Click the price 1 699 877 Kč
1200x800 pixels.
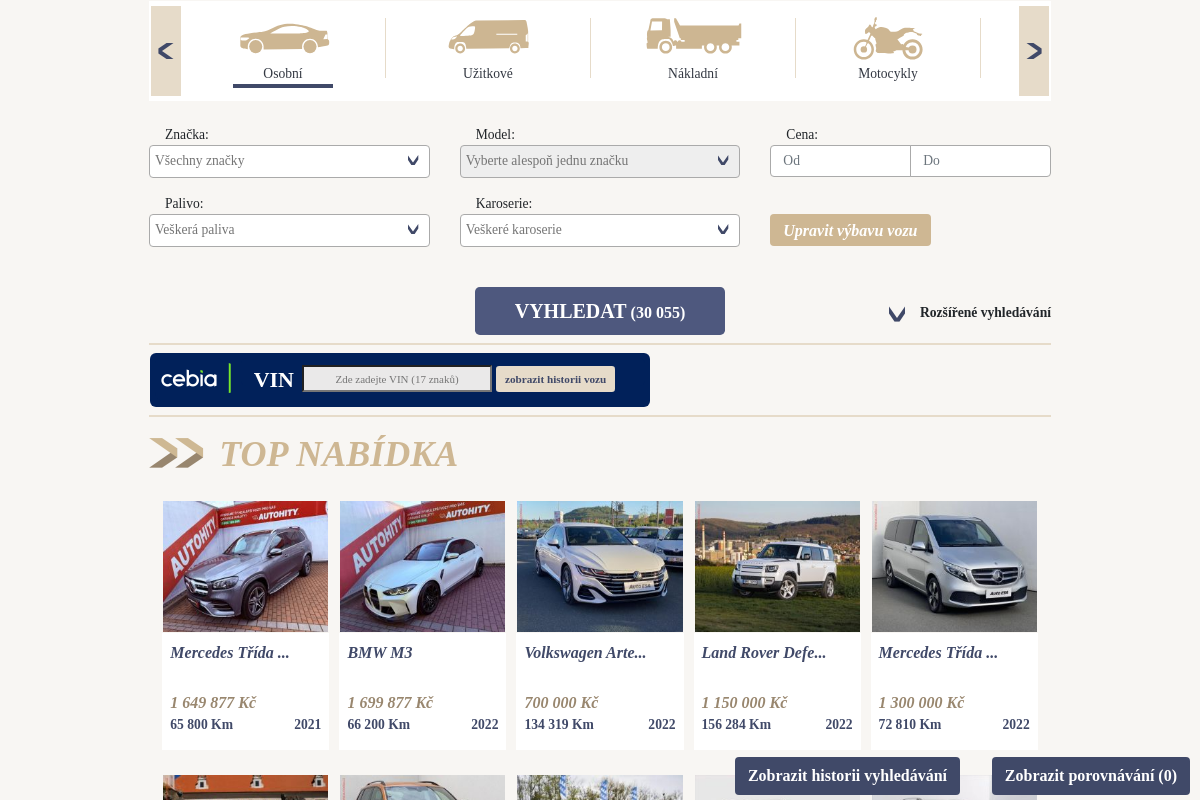[x=390, y=703]
